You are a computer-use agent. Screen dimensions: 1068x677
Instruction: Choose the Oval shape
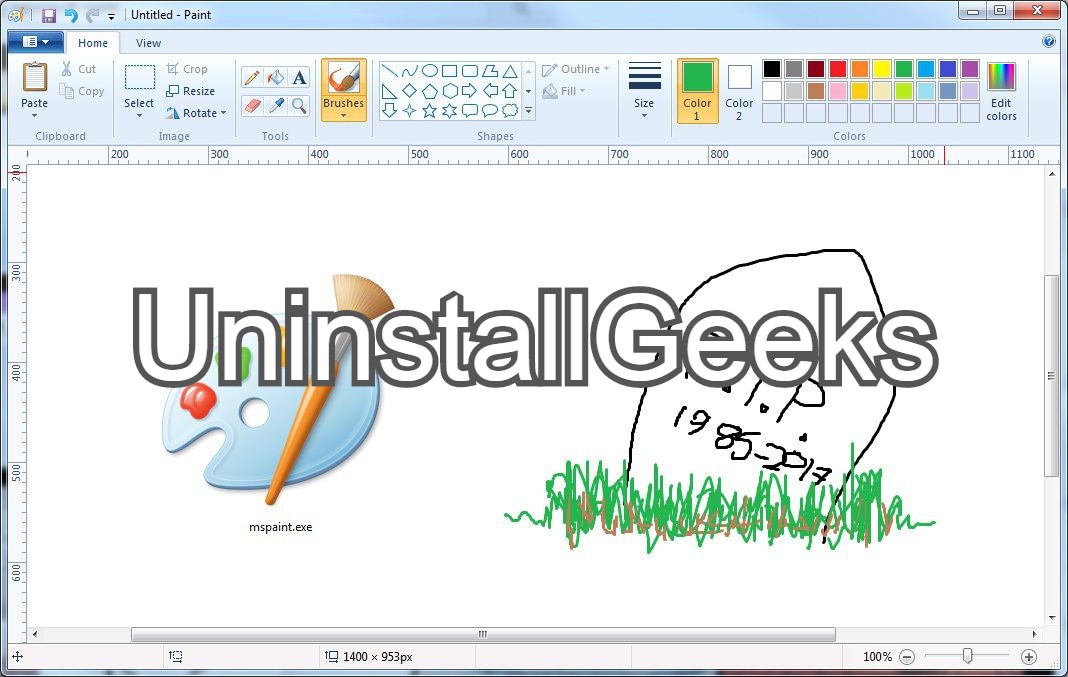point(430,70)
